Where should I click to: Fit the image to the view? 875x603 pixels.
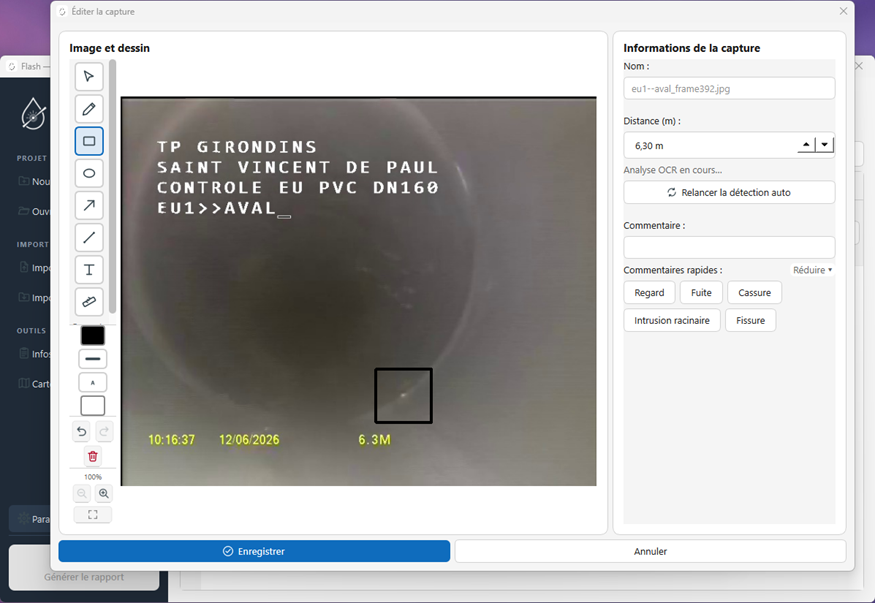pos(93,514)
